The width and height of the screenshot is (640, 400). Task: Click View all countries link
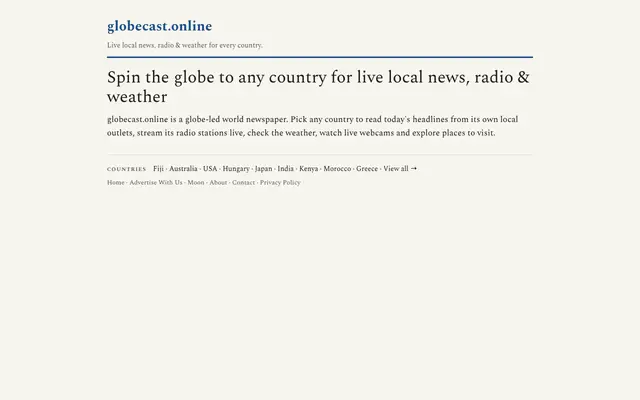(x=400, y=169)
